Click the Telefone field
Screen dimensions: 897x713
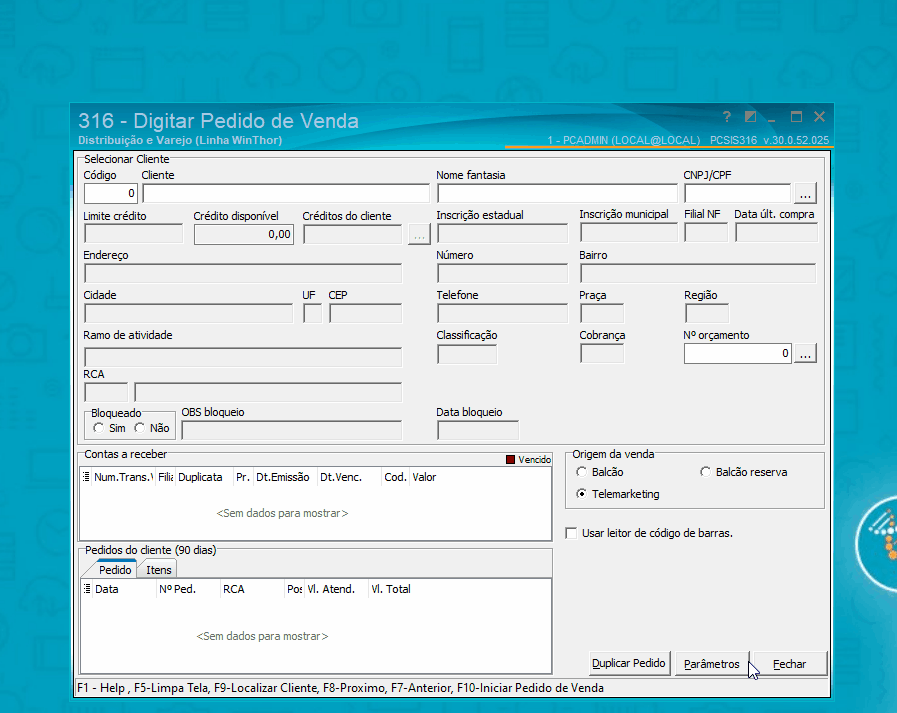tap(502, 314)
